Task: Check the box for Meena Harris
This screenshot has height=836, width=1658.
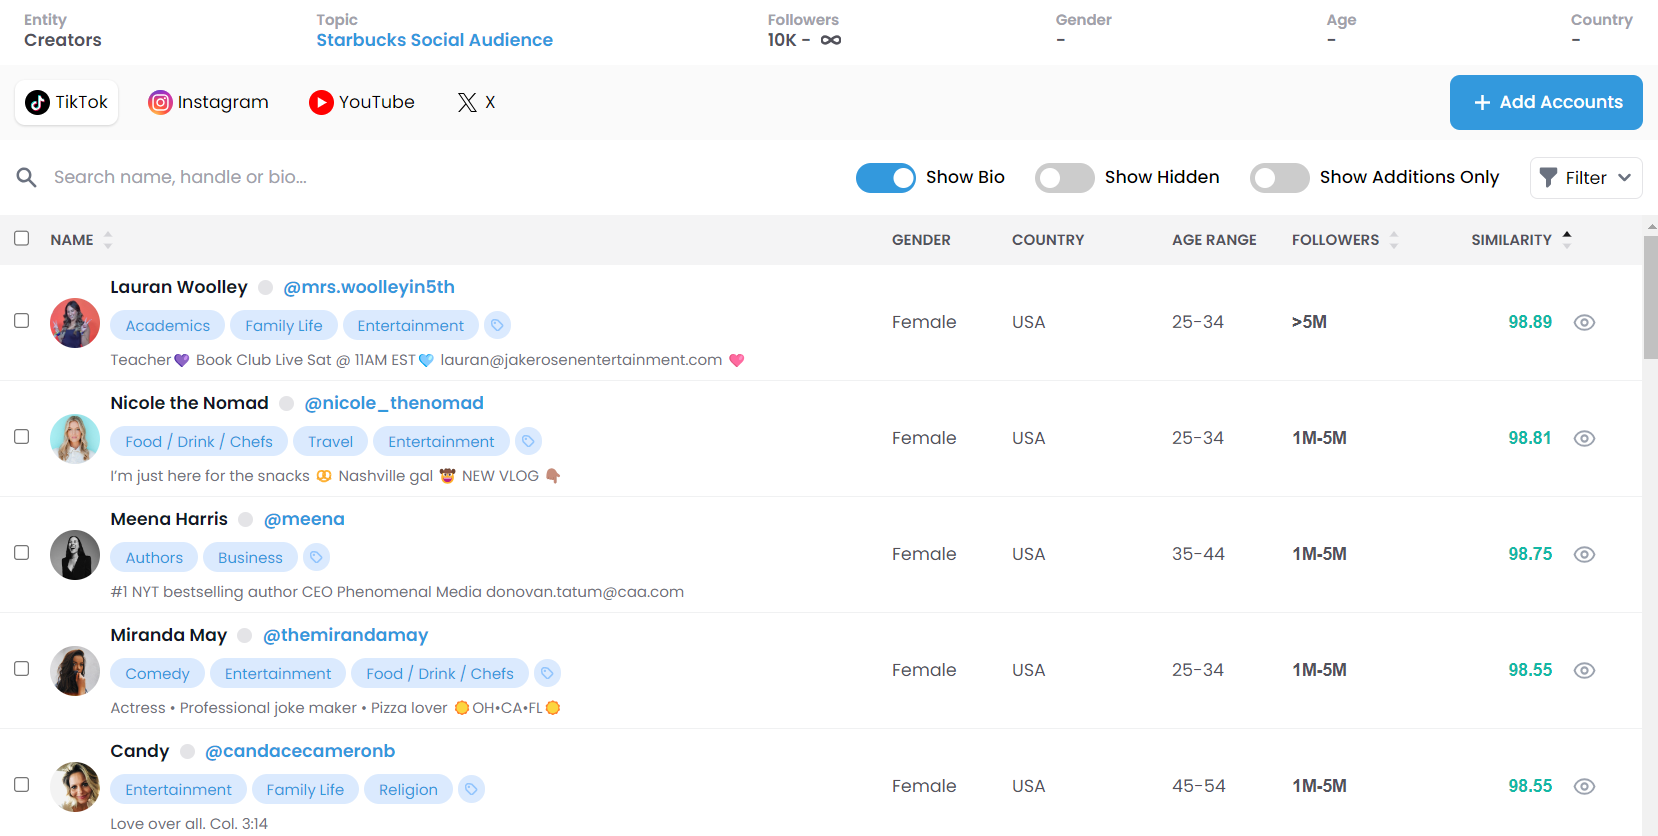Action: click(x=21, y=553)
